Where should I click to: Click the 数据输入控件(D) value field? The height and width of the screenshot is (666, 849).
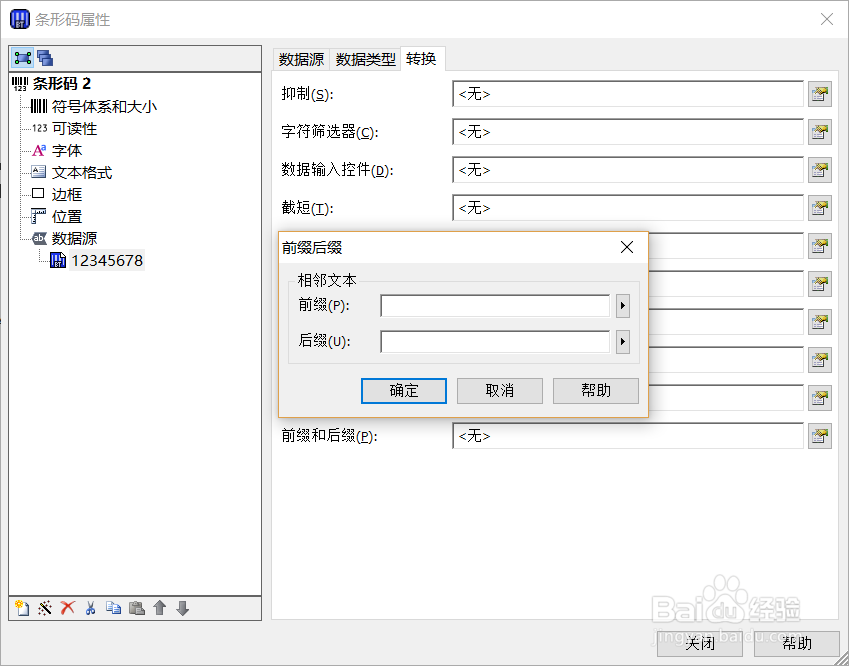(x=628, y=170)
